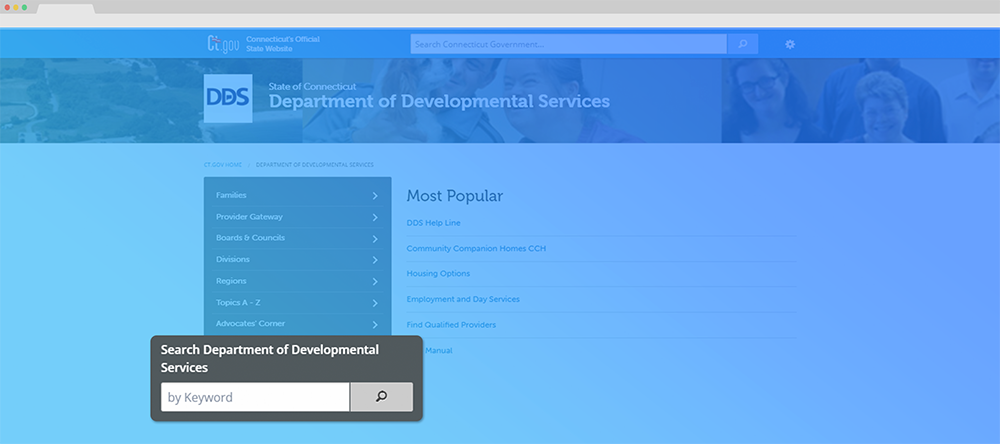
Task: Click the DDS logo tile
Action: (x=228, y=98)
